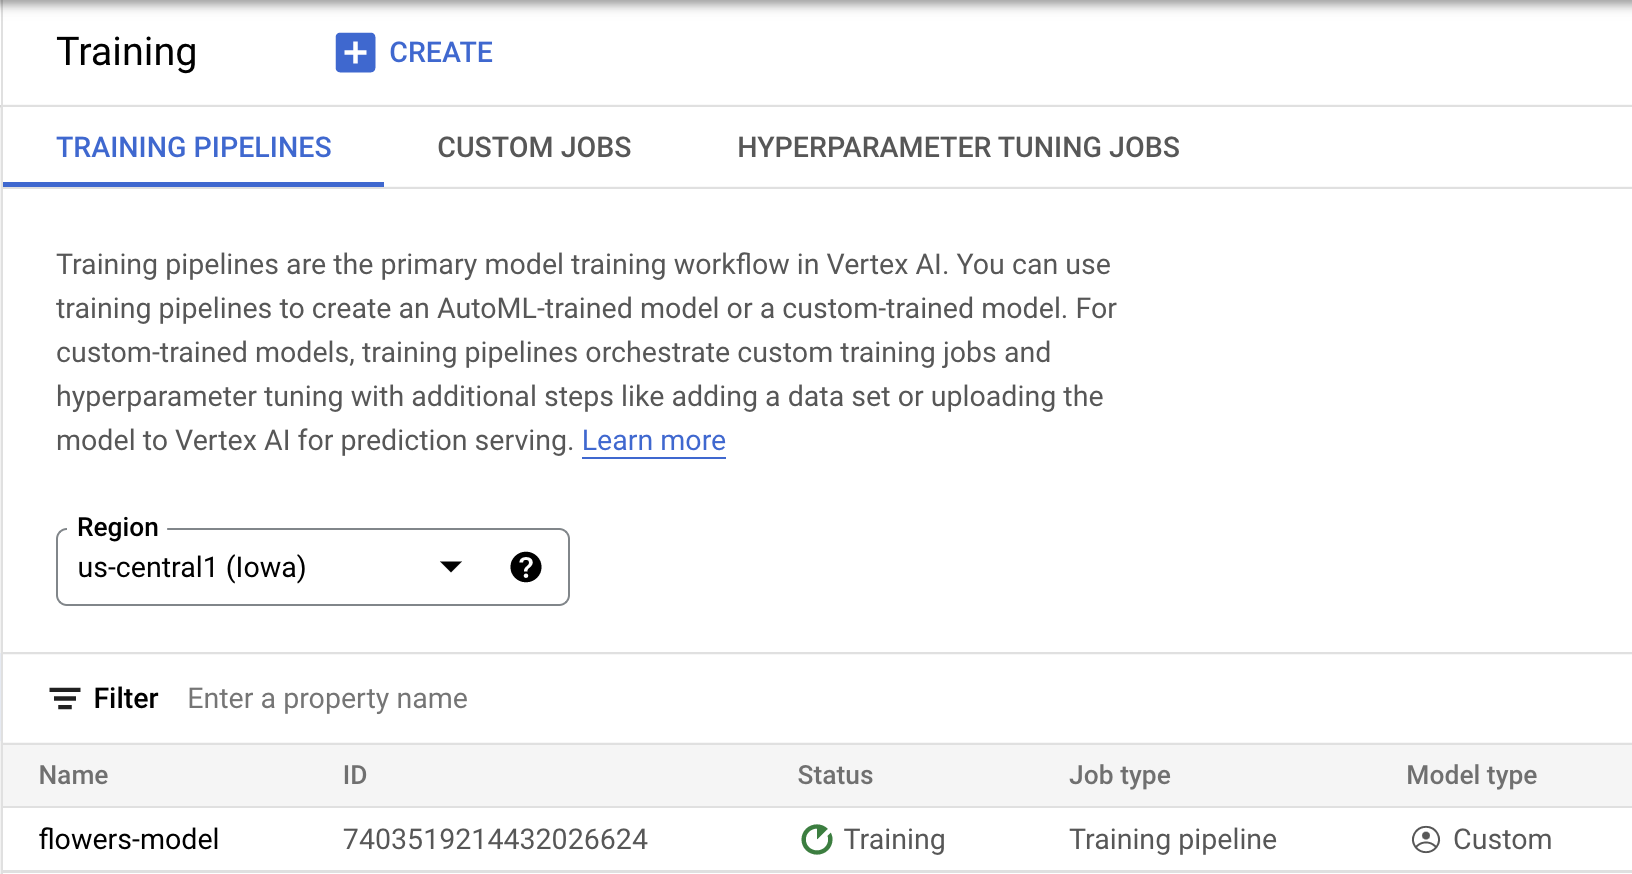The width and height of the screenshot is (1632, 874).
Task: Sort by the Name column header
Action: (x=74, y=775)
